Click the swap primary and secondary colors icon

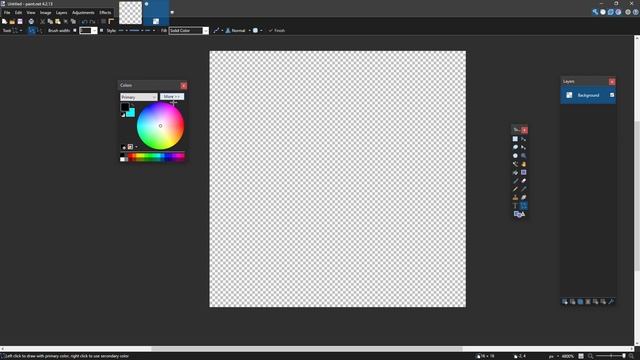click(133, 105)
